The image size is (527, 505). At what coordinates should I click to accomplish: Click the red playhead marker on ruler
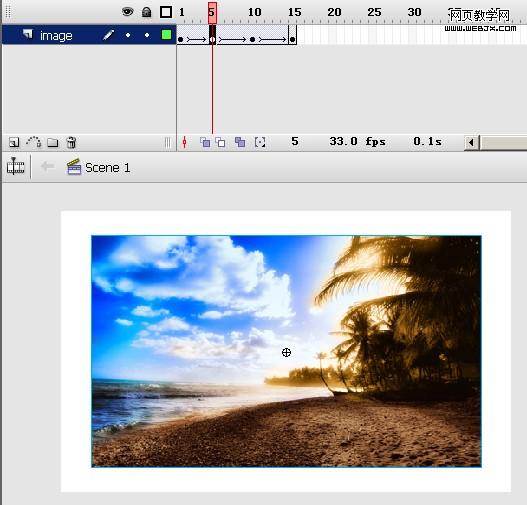tap(212, 13)
